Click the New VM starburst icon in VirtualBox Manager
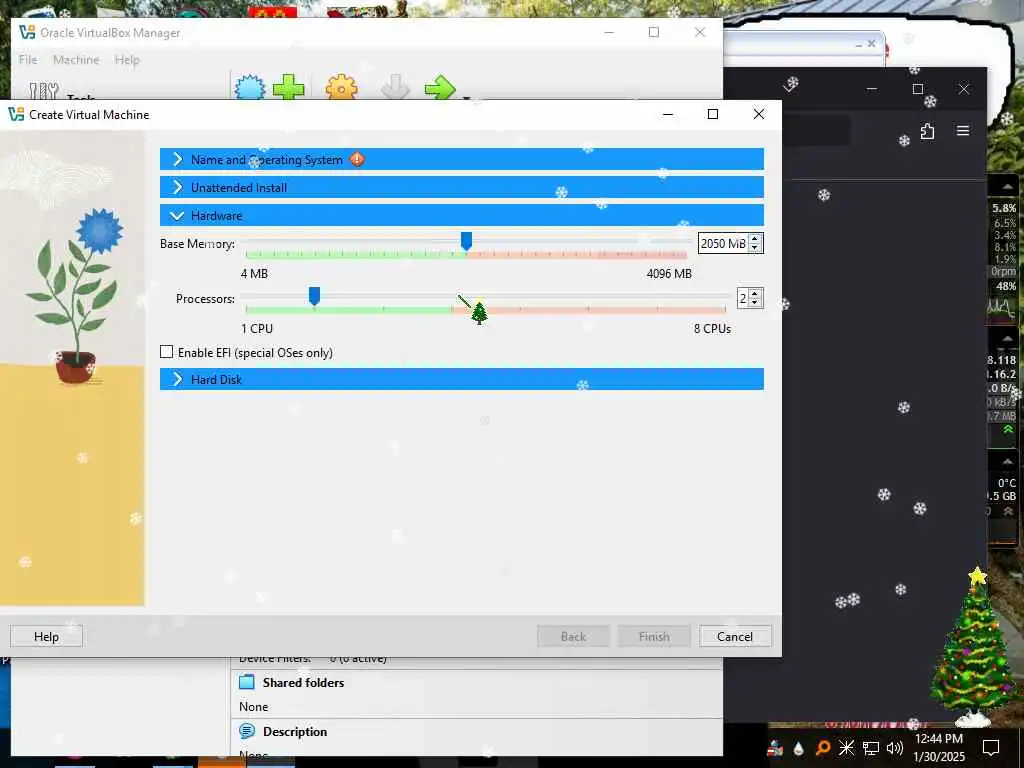The height and width of the screenshot is (768, 1024). [x=249, y=88]
